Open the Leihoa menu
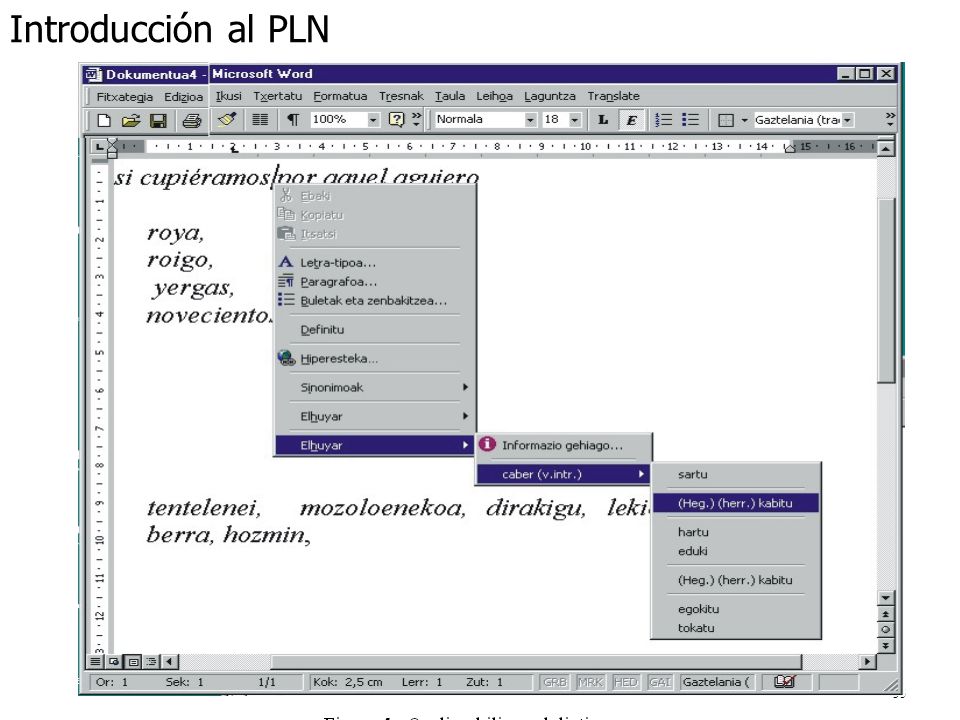 point(494,96)
